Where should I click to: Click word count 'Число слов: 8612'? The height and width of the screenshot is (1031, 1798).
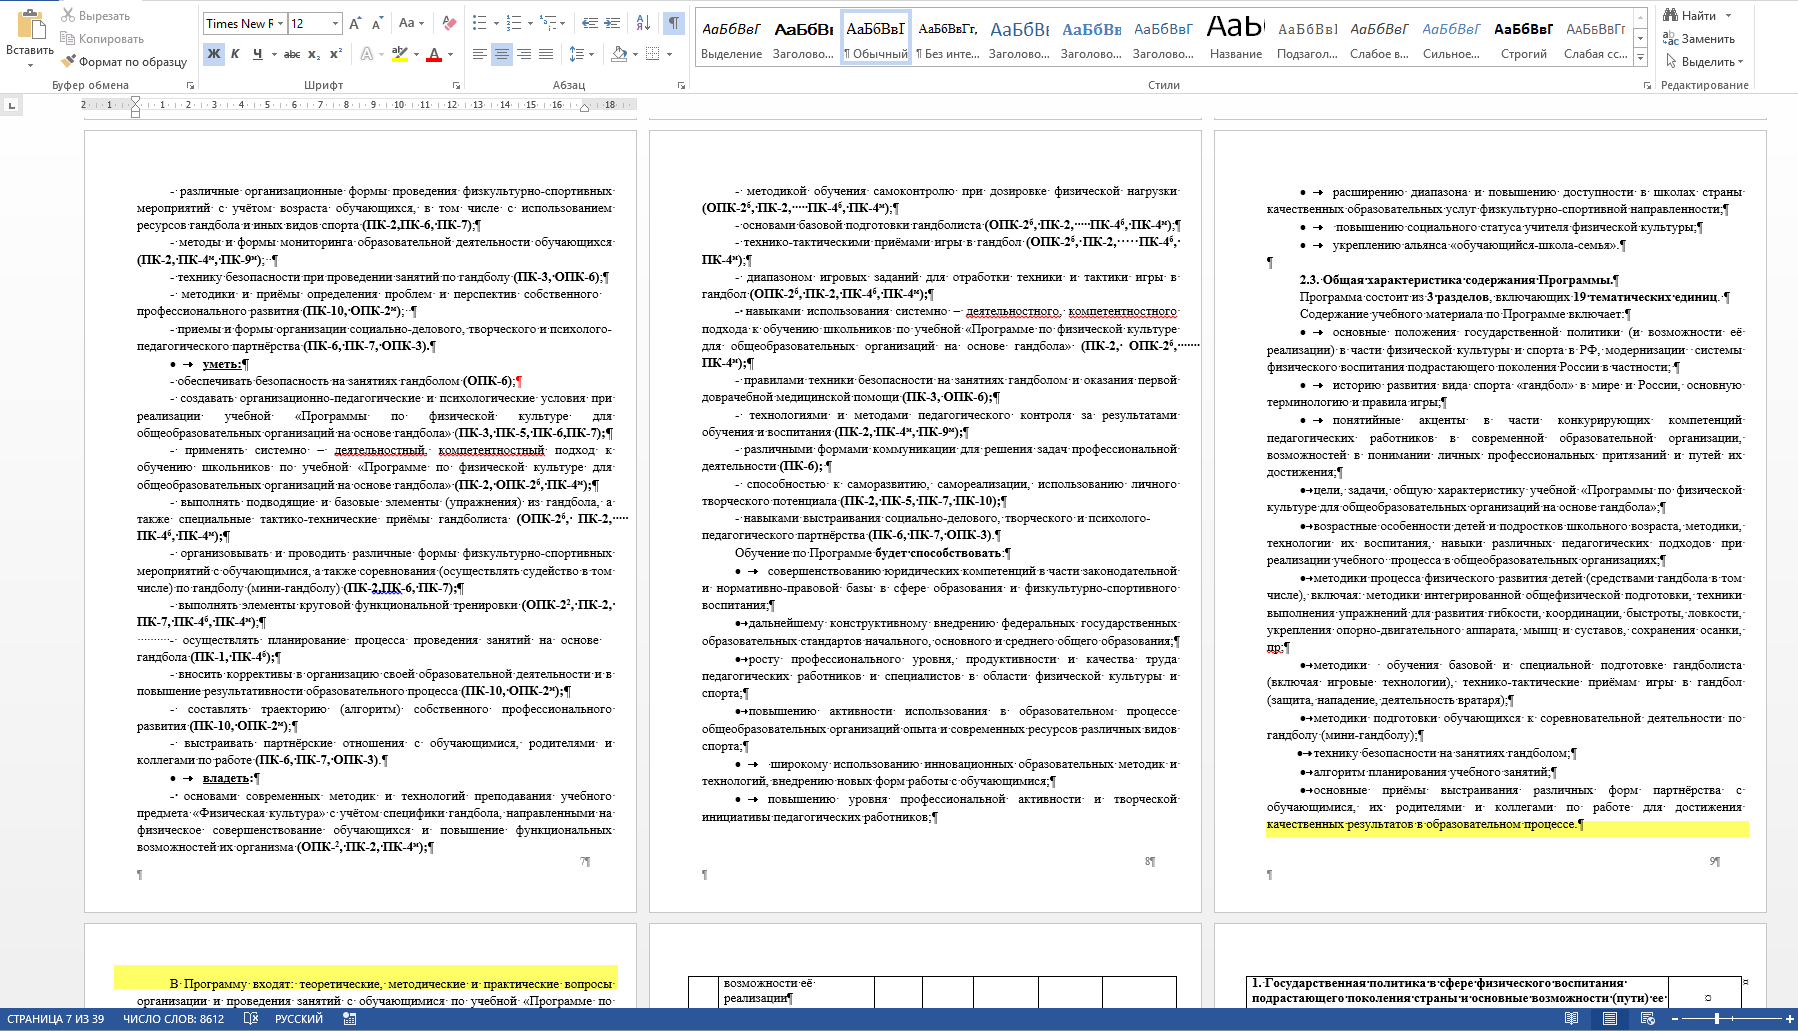174,1019
